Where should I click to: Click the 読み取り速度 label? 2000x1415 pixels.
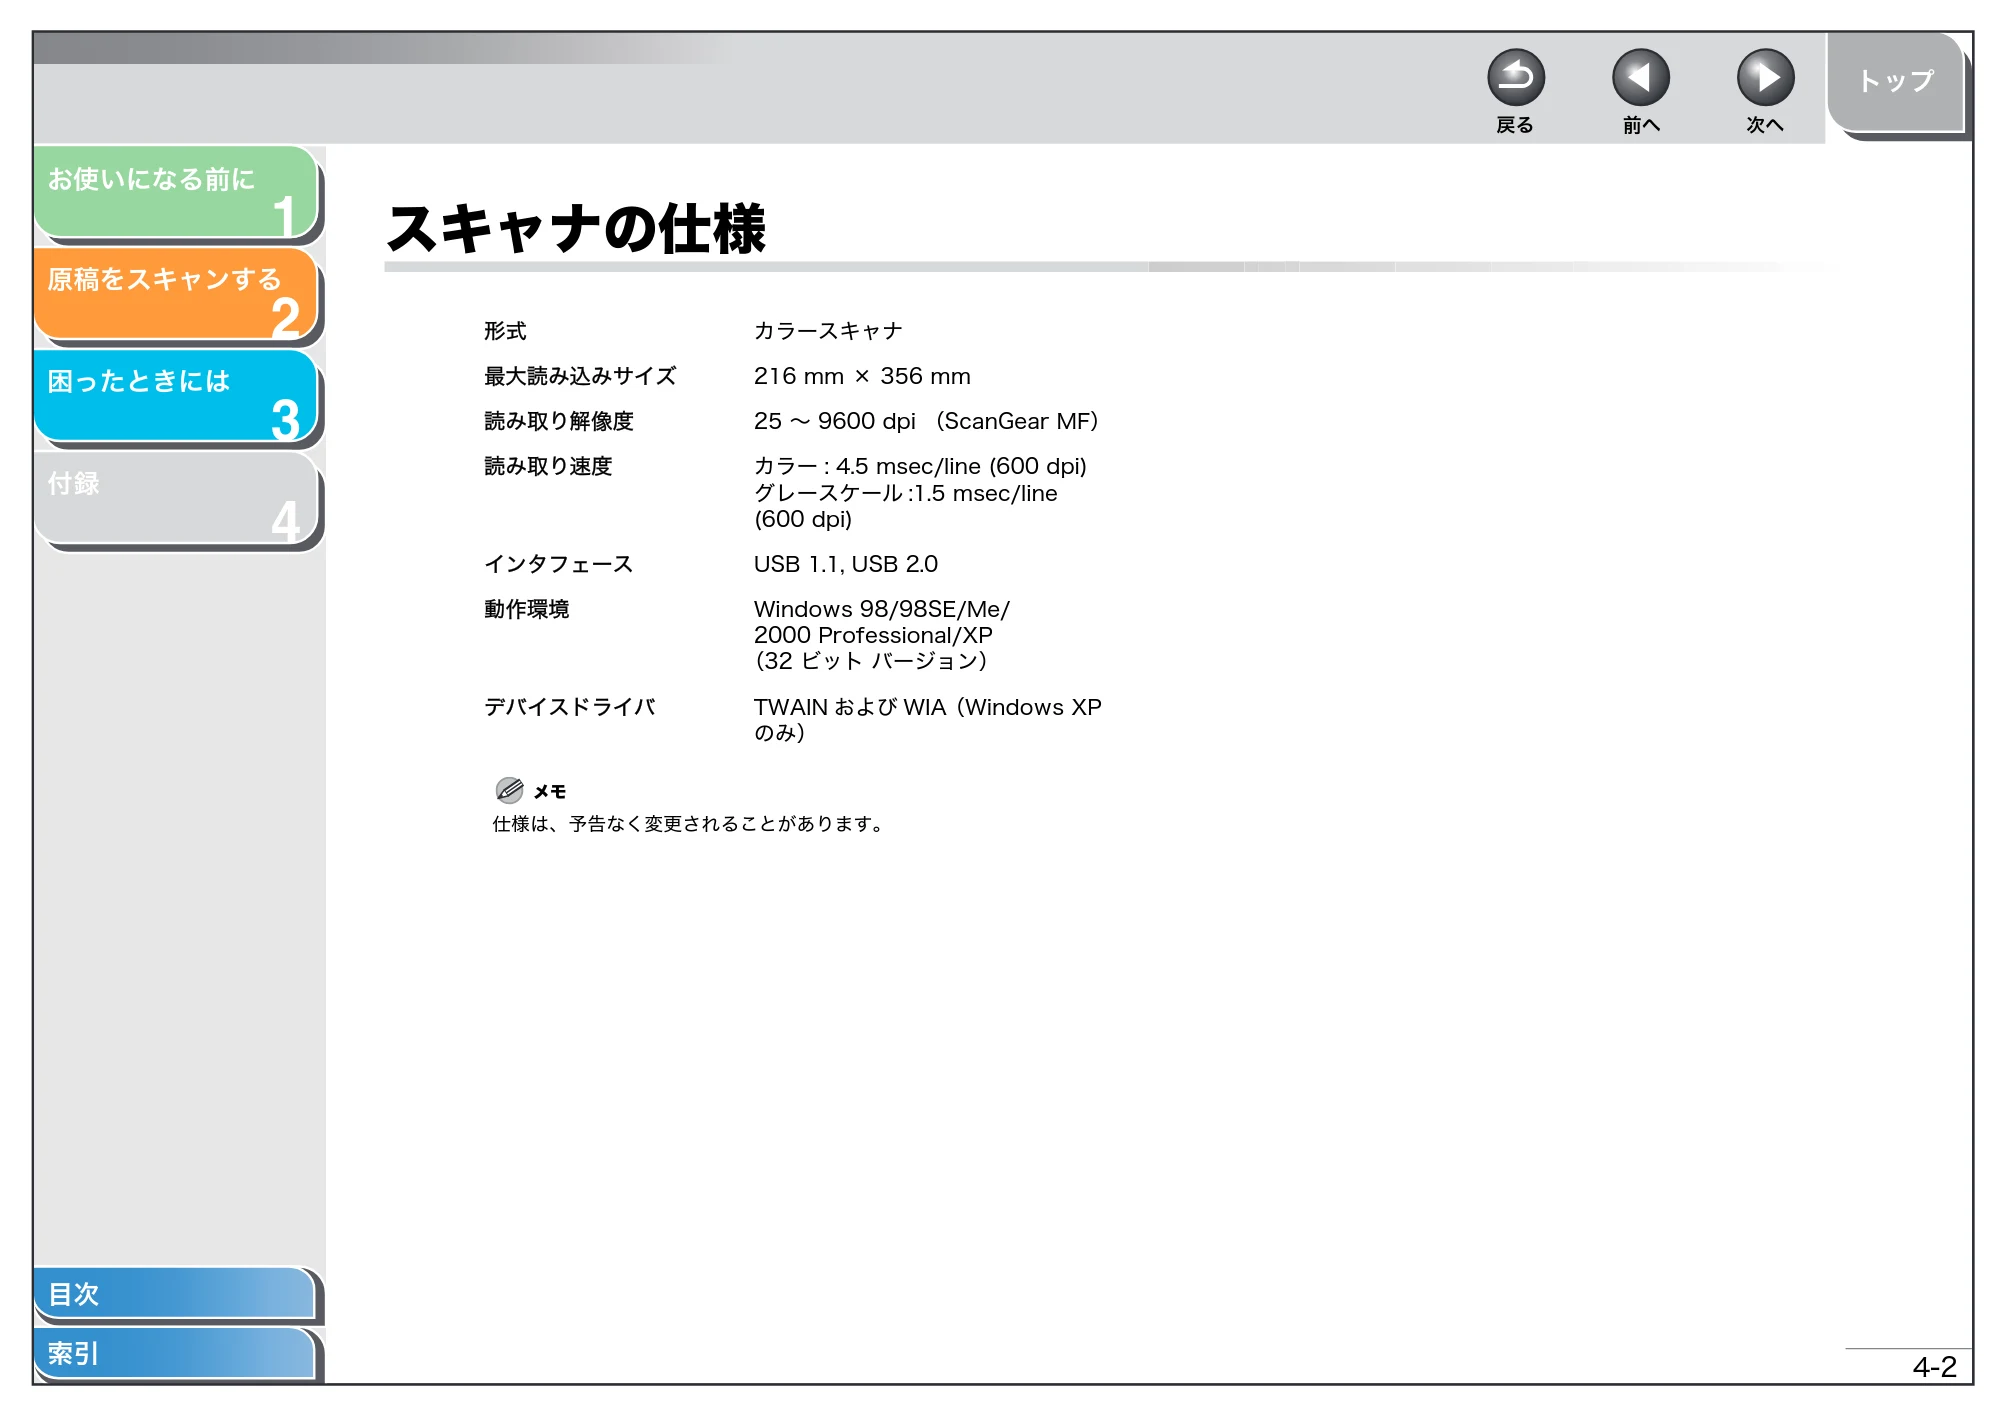pyautogui.click(x=548, y=466)
